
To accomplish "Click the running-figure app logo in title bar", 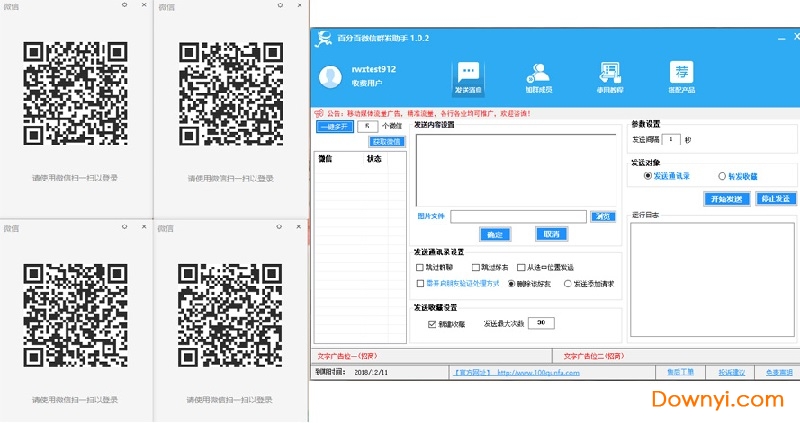I will [323, 39].
